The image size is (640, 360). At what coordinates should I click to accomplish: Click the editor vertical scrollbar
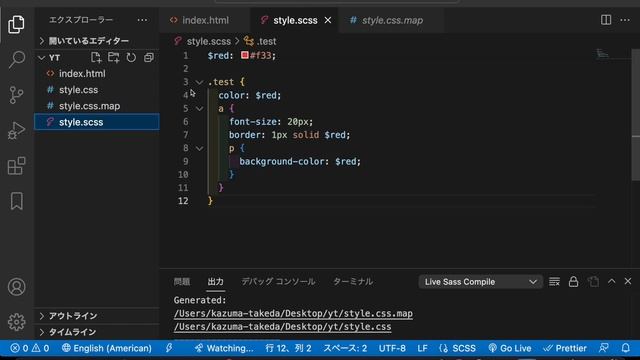pos(636,114)
